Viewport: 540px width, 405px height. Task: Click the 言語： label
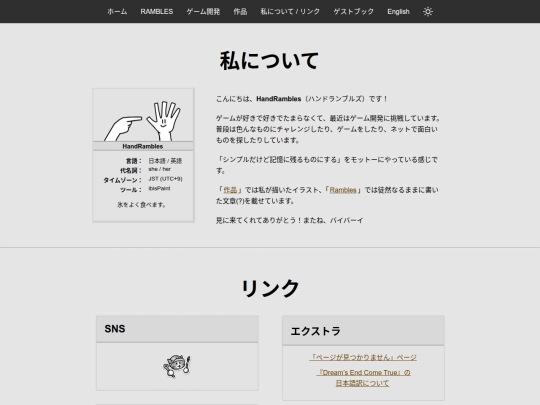tap(134, 161)
